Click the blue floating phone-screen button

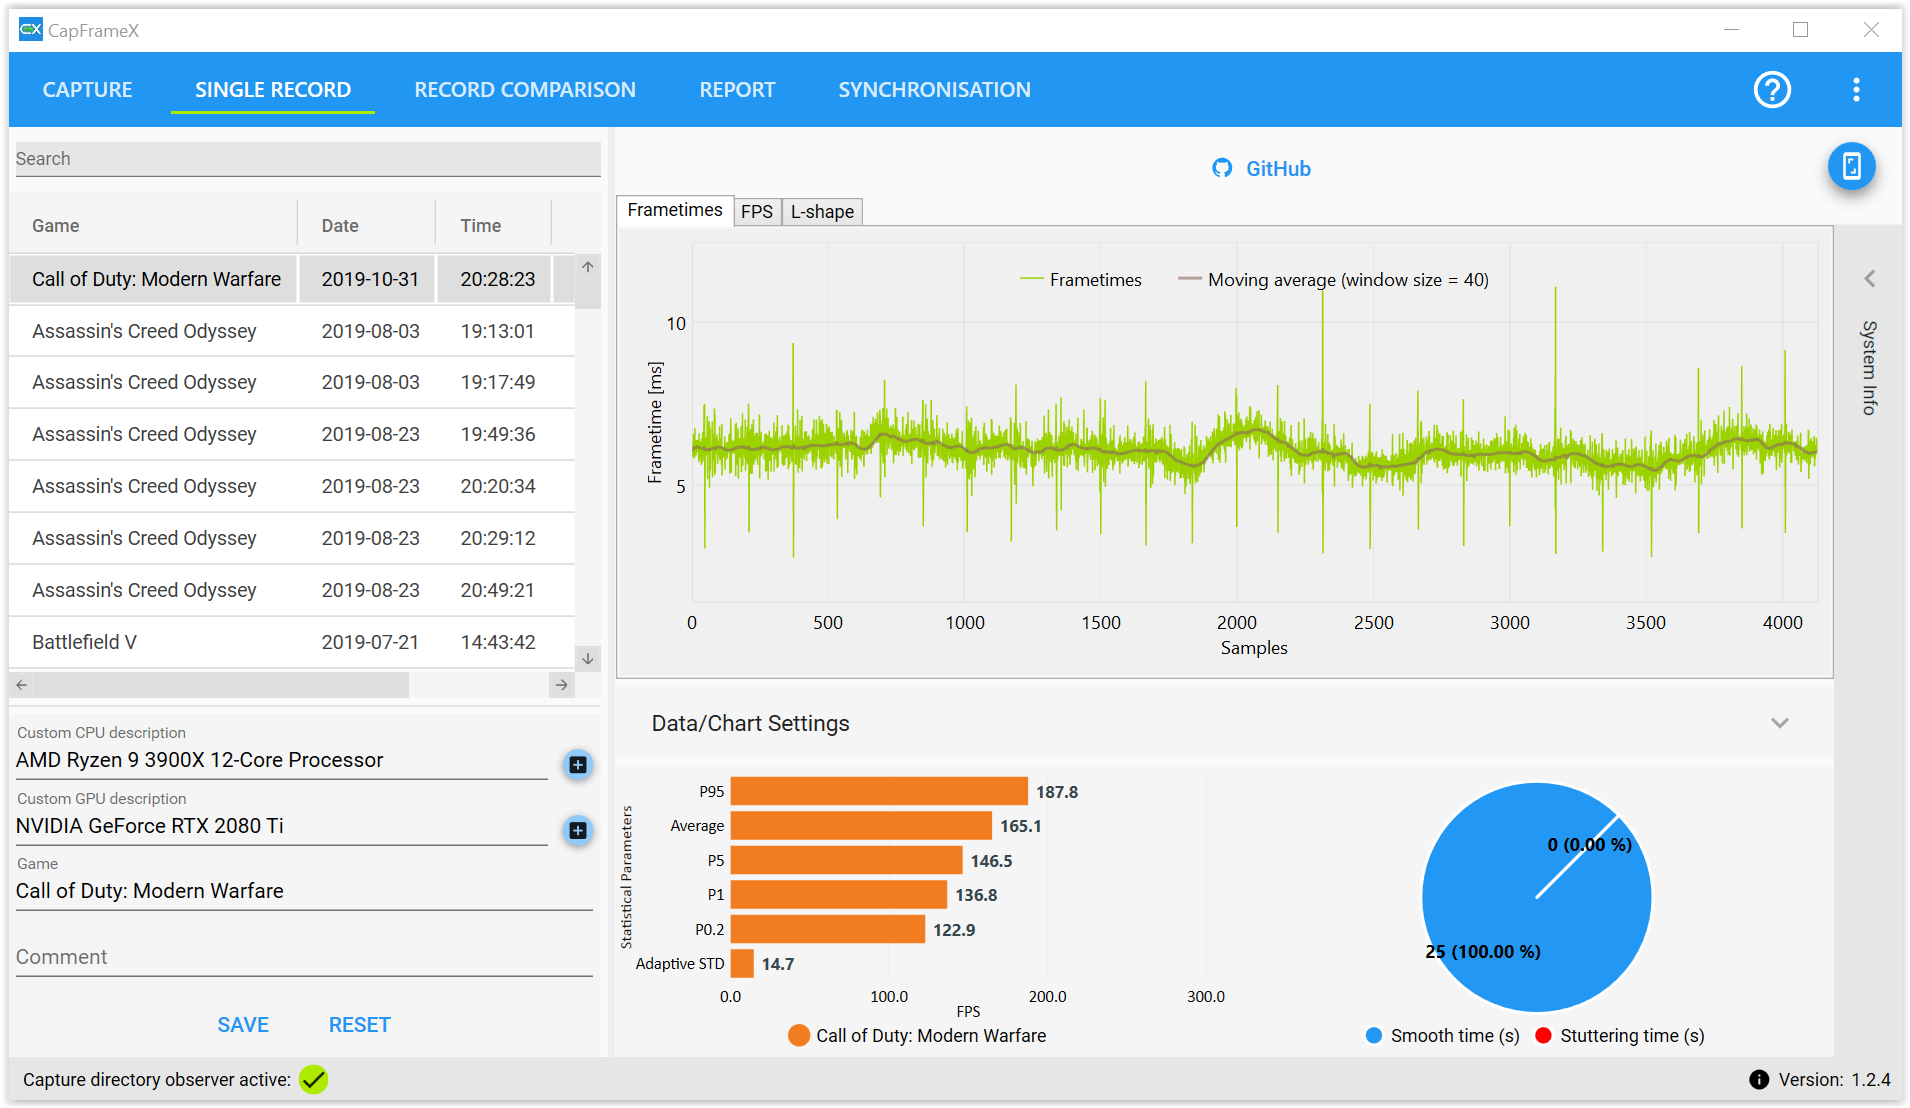point(1851,166)
